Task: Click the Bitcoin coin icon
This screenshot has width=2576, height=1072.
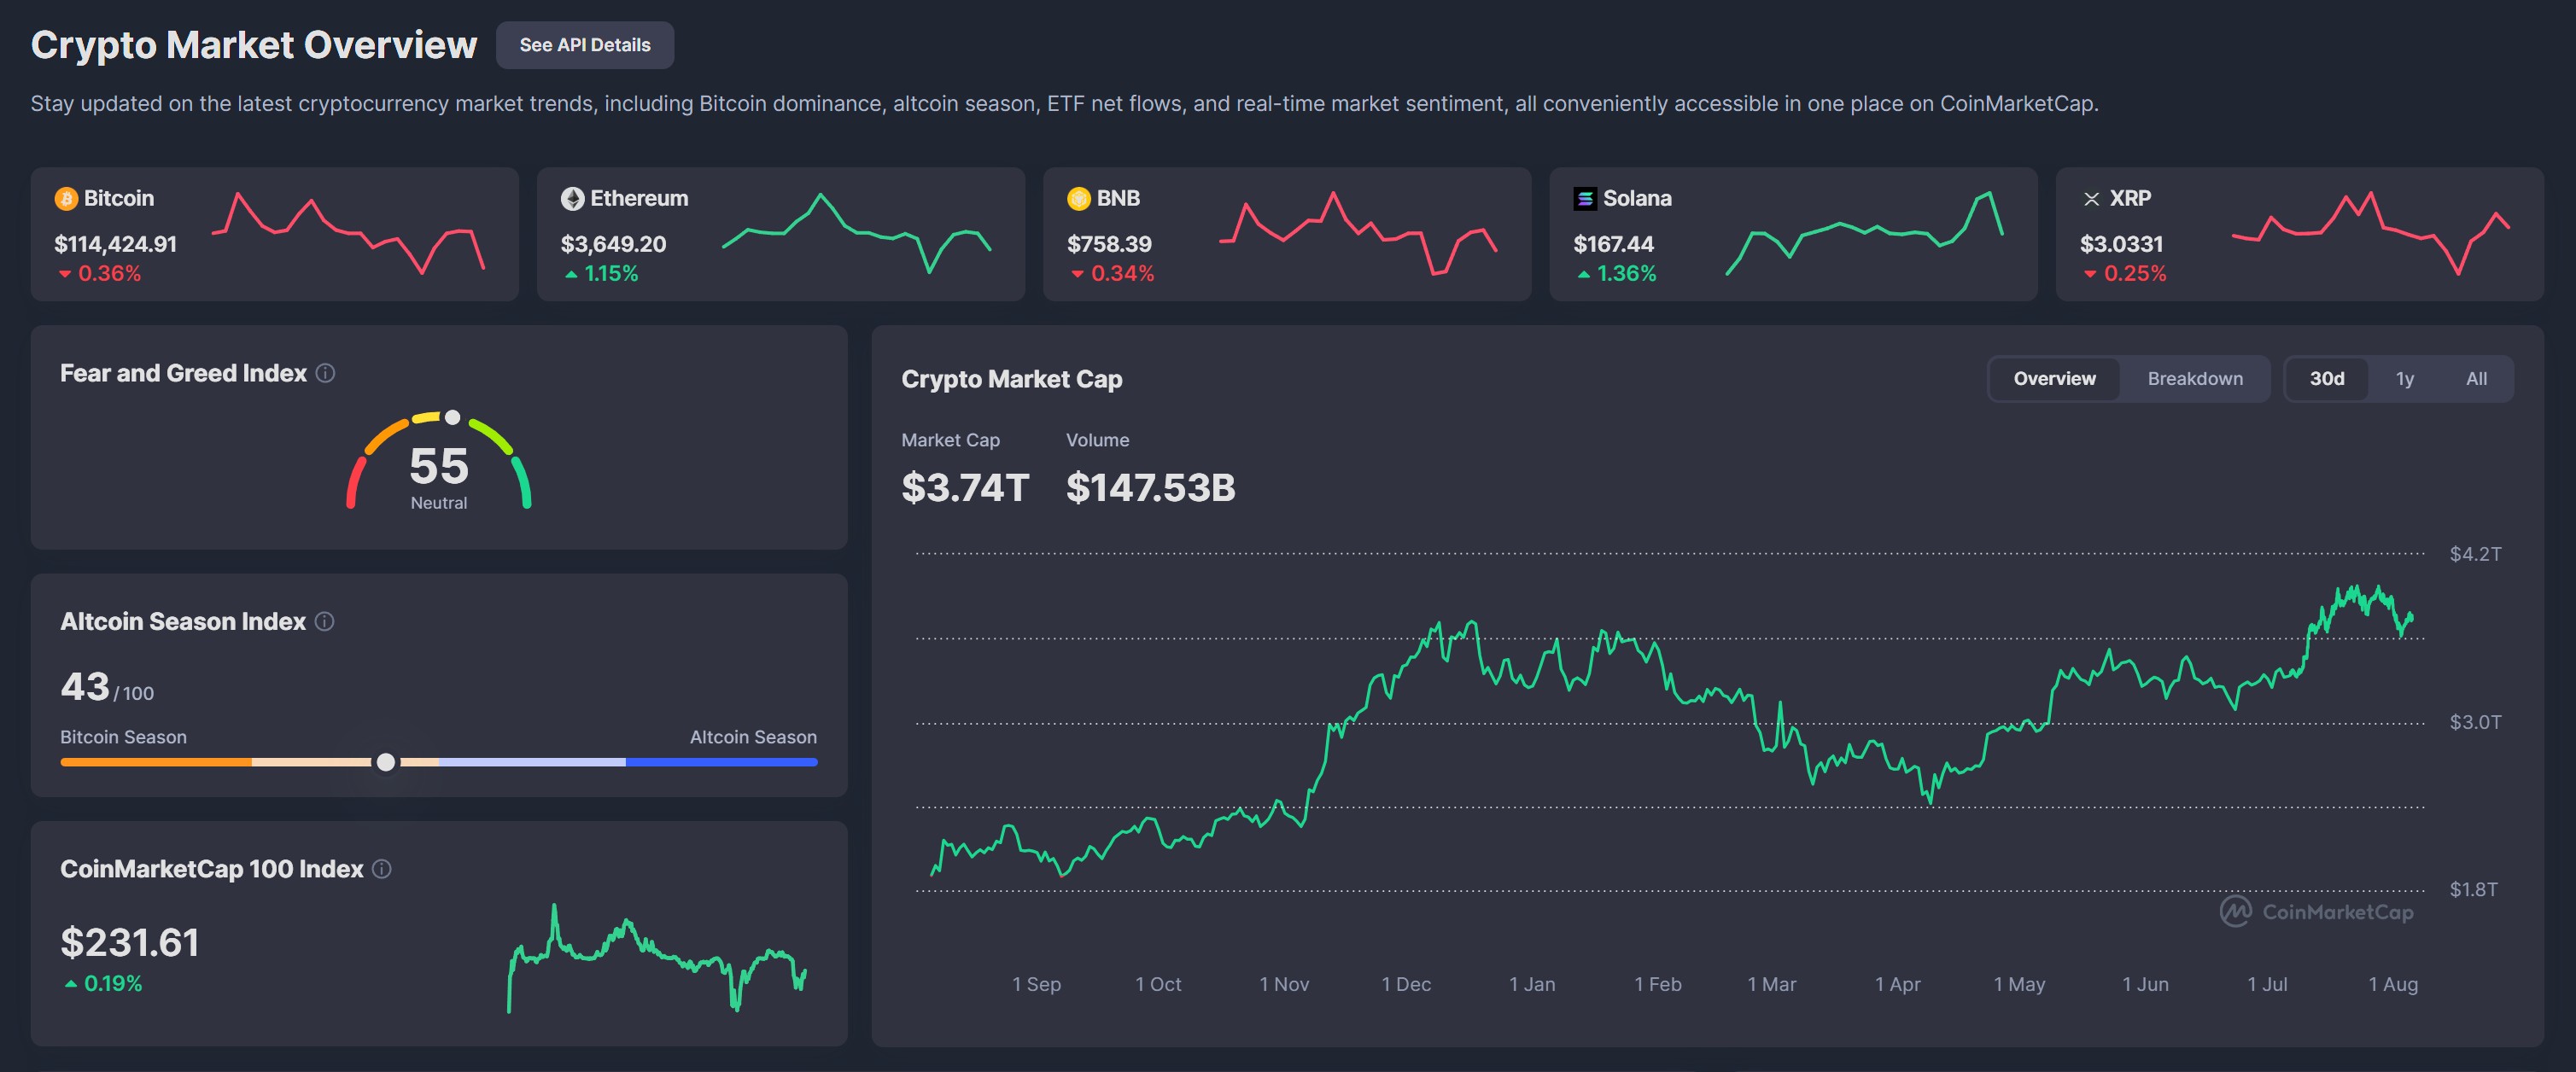Action: coord(66,199)
